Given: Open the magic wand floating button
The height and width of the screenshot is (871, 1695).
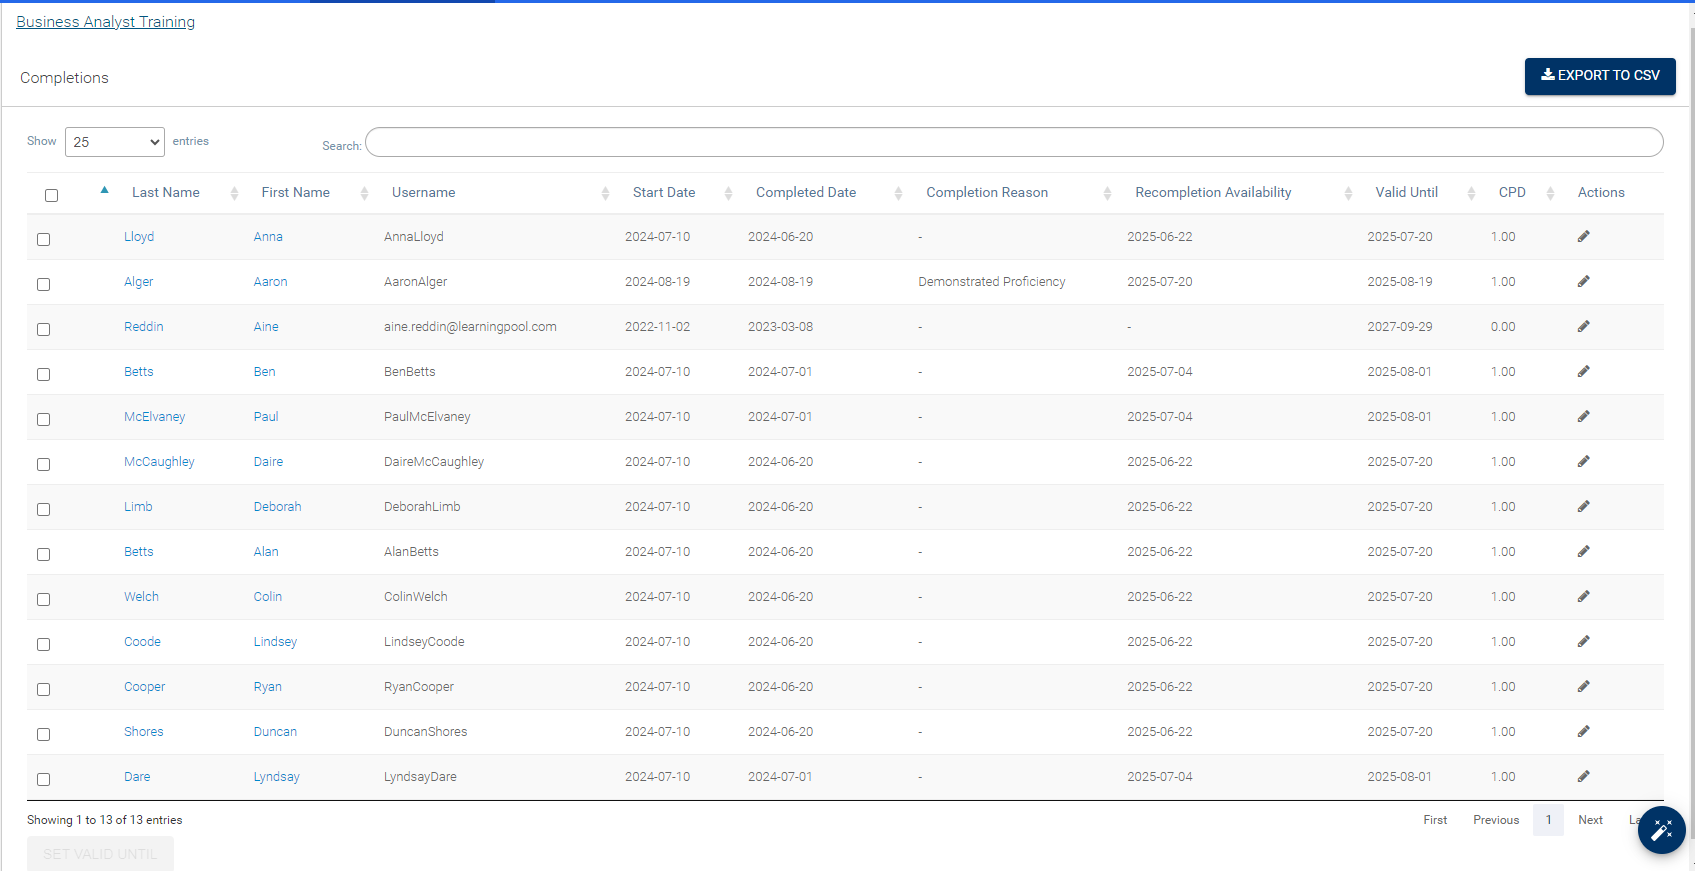Looking at the screenshot, I should pyautogui.click(x=1661, y=830).
